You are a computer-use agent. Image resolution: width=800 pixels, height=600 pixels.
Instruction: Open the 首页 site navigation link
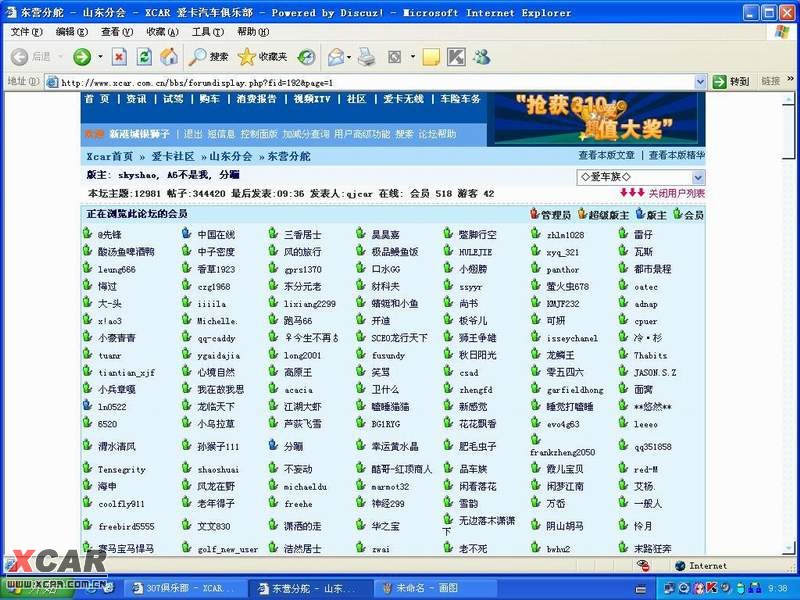tap(97, 99)
